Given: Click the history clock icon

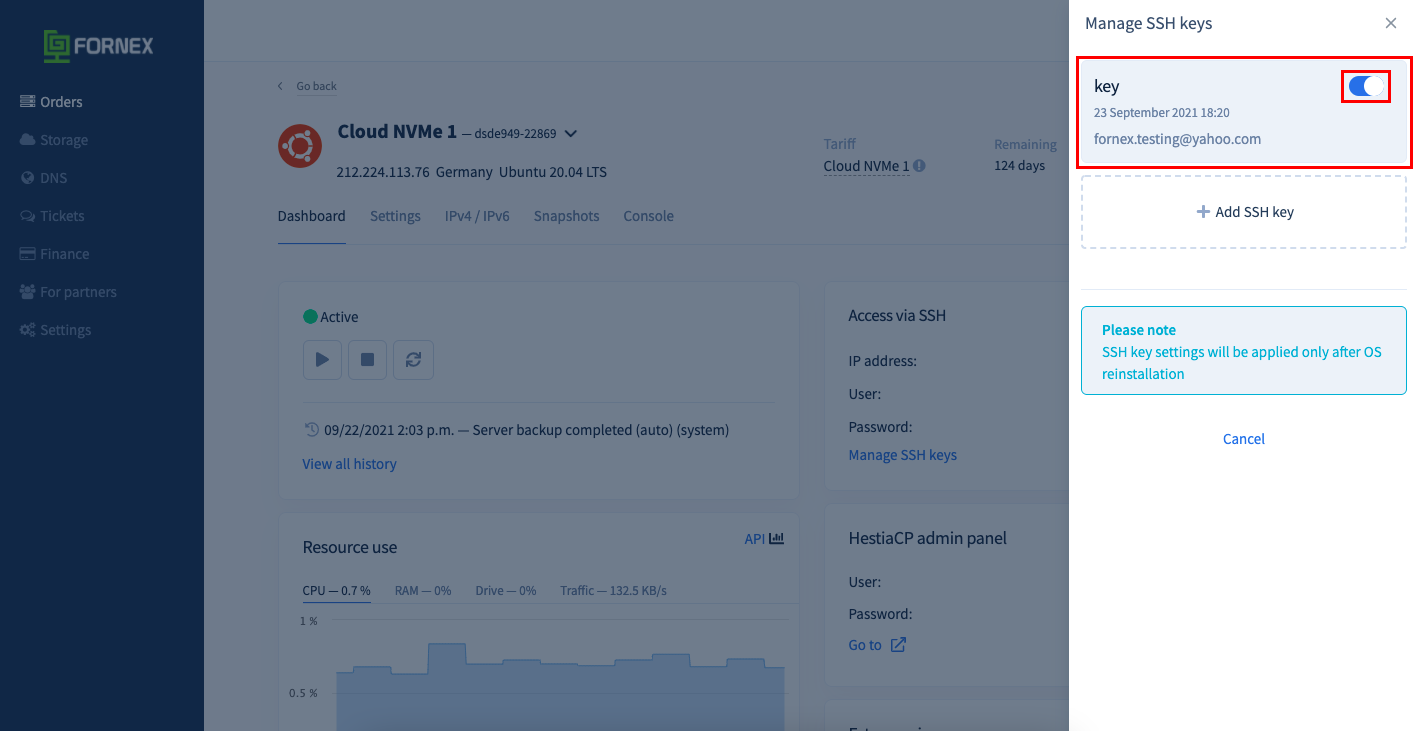Looking at the screenshot, I should 311,430.
